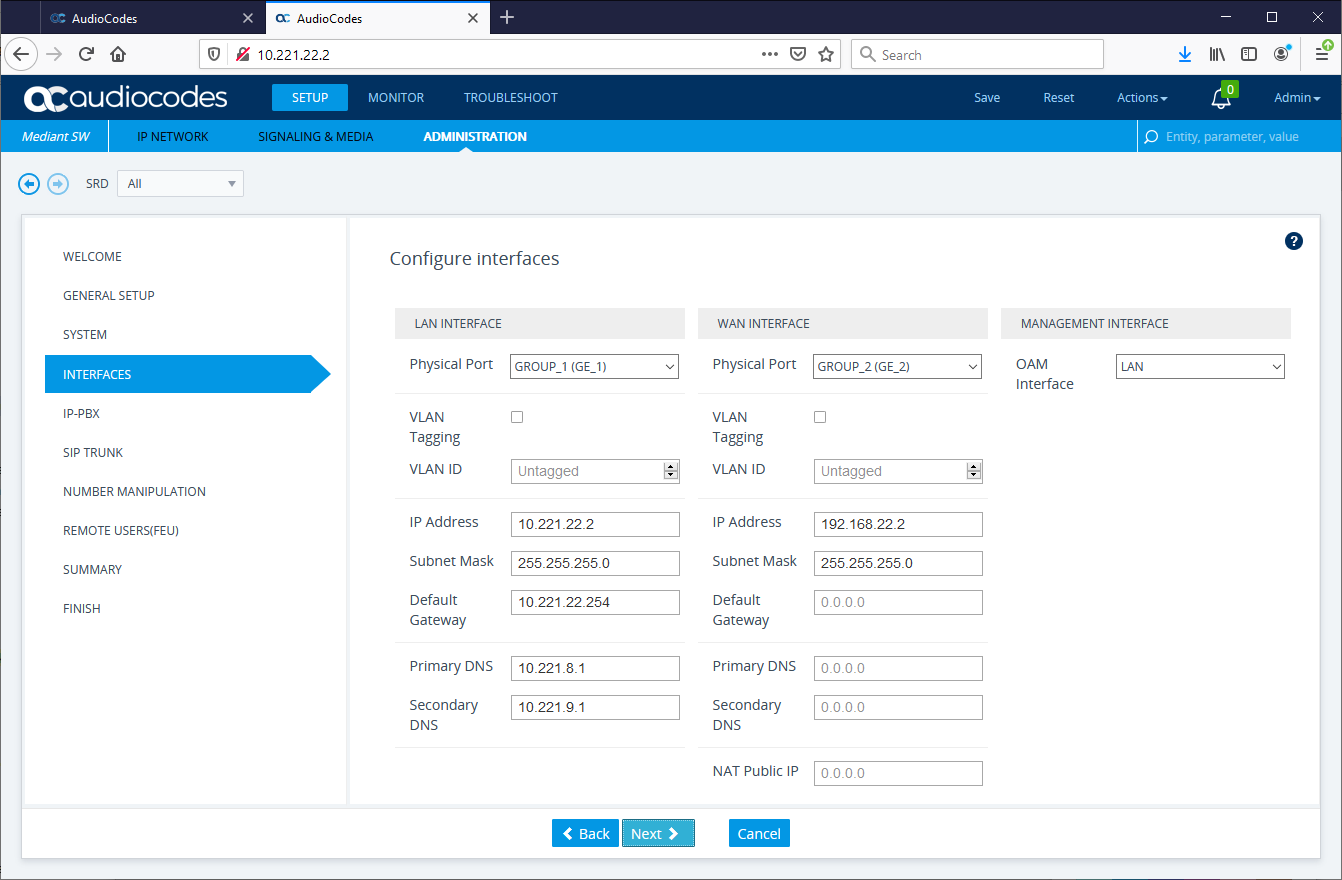Viewport: 1342px width, 880px height.
Task: Open the SRD dropdown
Action: (x=180, y=184)
